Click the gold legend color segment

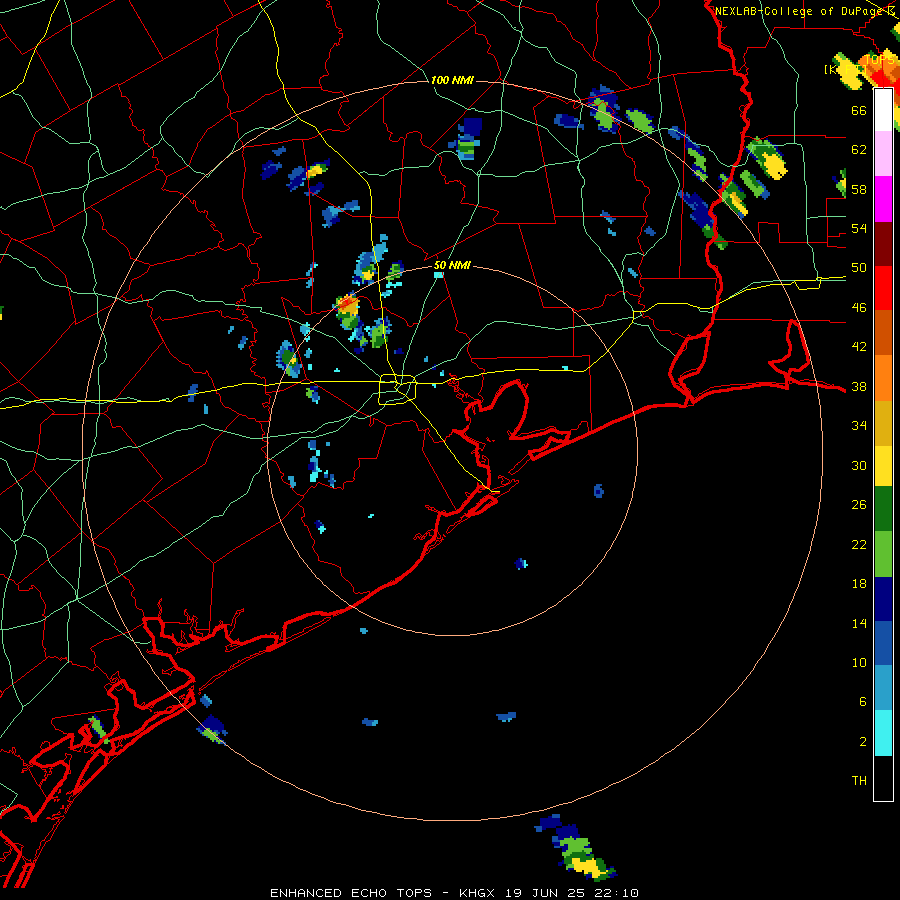point(883,423)
